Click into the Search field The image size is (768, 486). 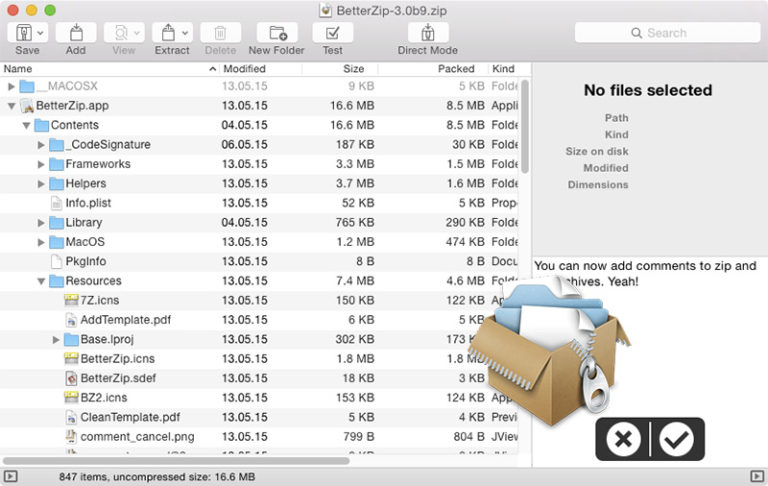[x=665, y=33]
